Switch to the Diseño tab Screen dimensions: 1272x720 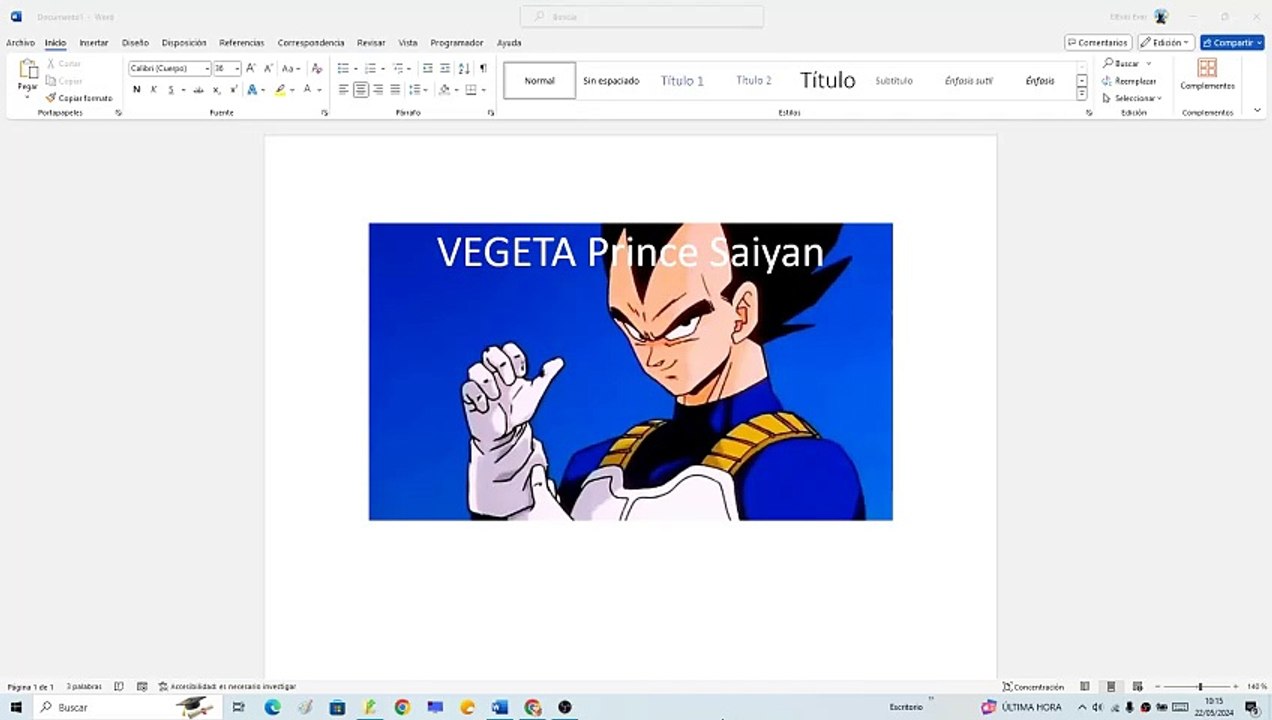135,43
